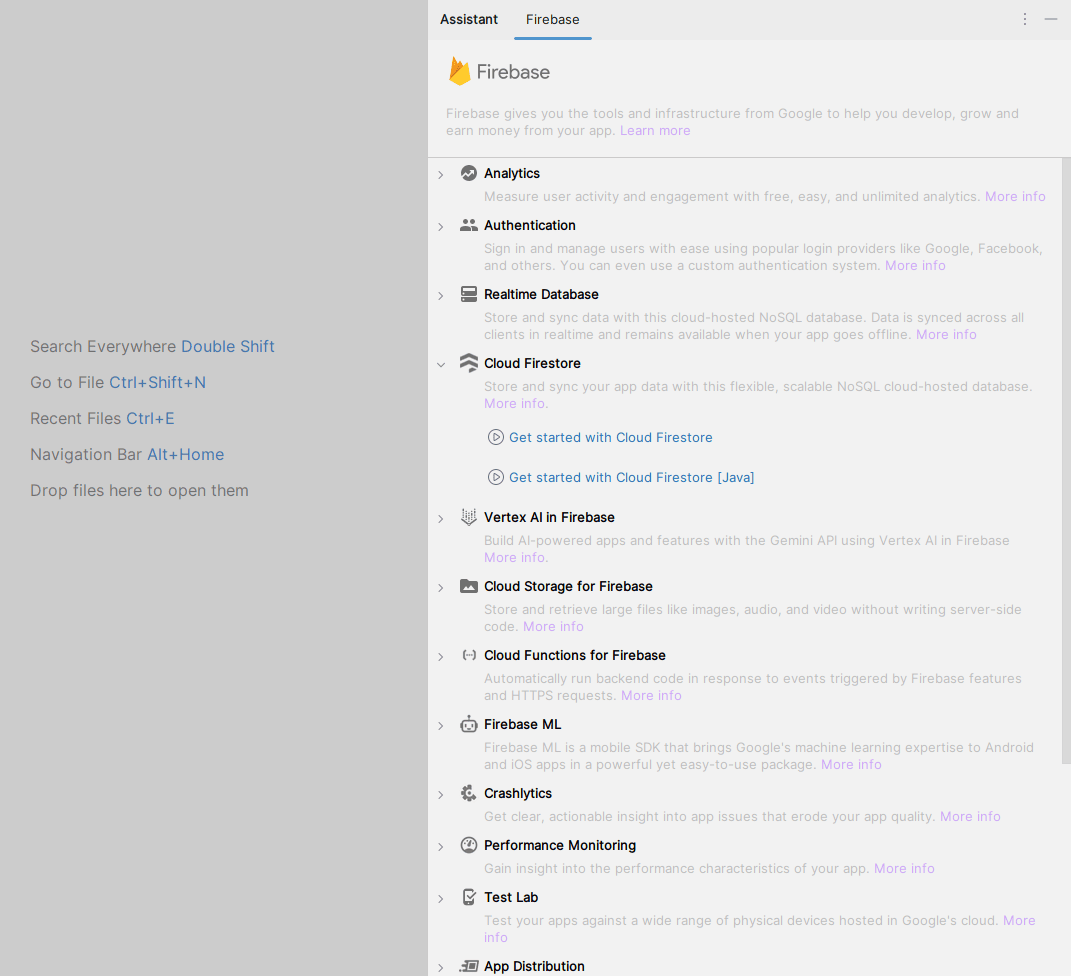Screen dimensions: 1071x976
Task: Open More info link under Vertex AI
Action: pyautogui.click(x=514, y=557)
